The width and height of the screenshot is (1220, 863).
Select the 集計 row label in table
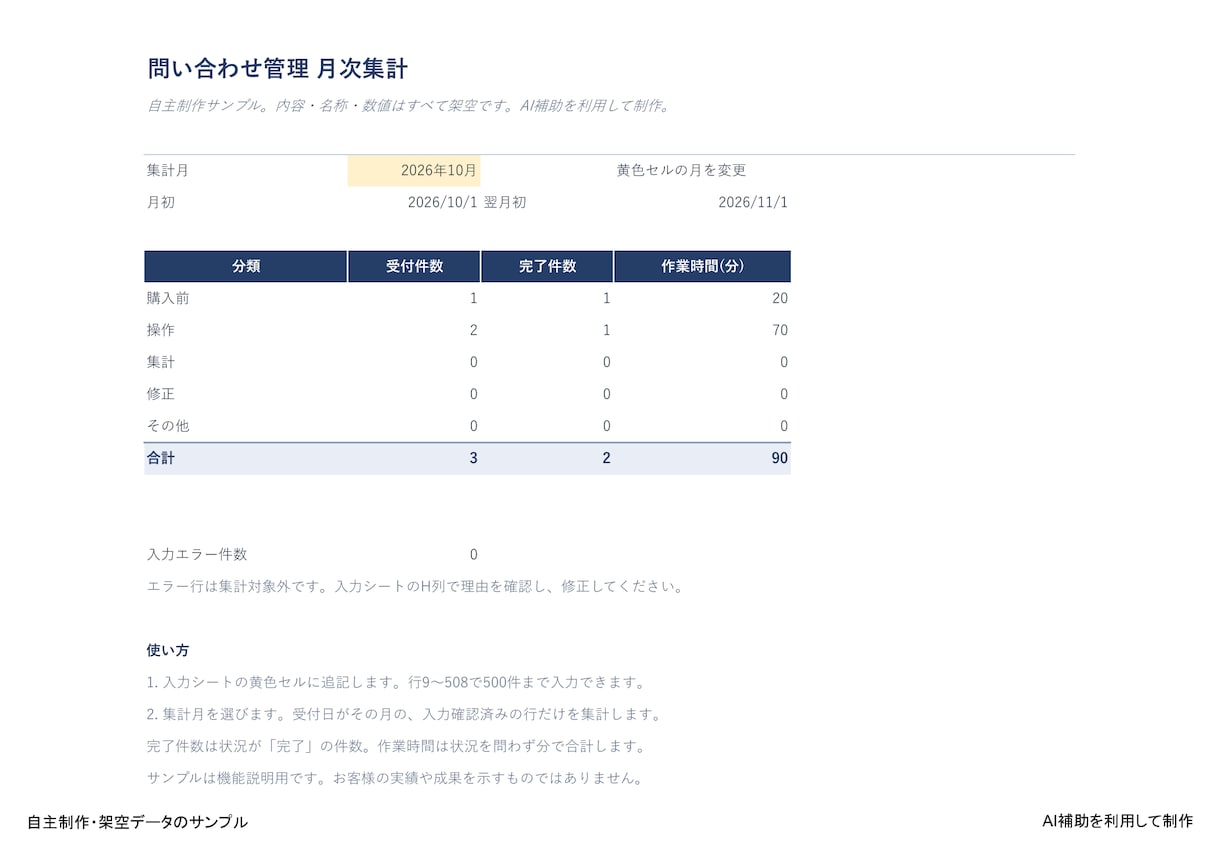[x=161, y=363]
